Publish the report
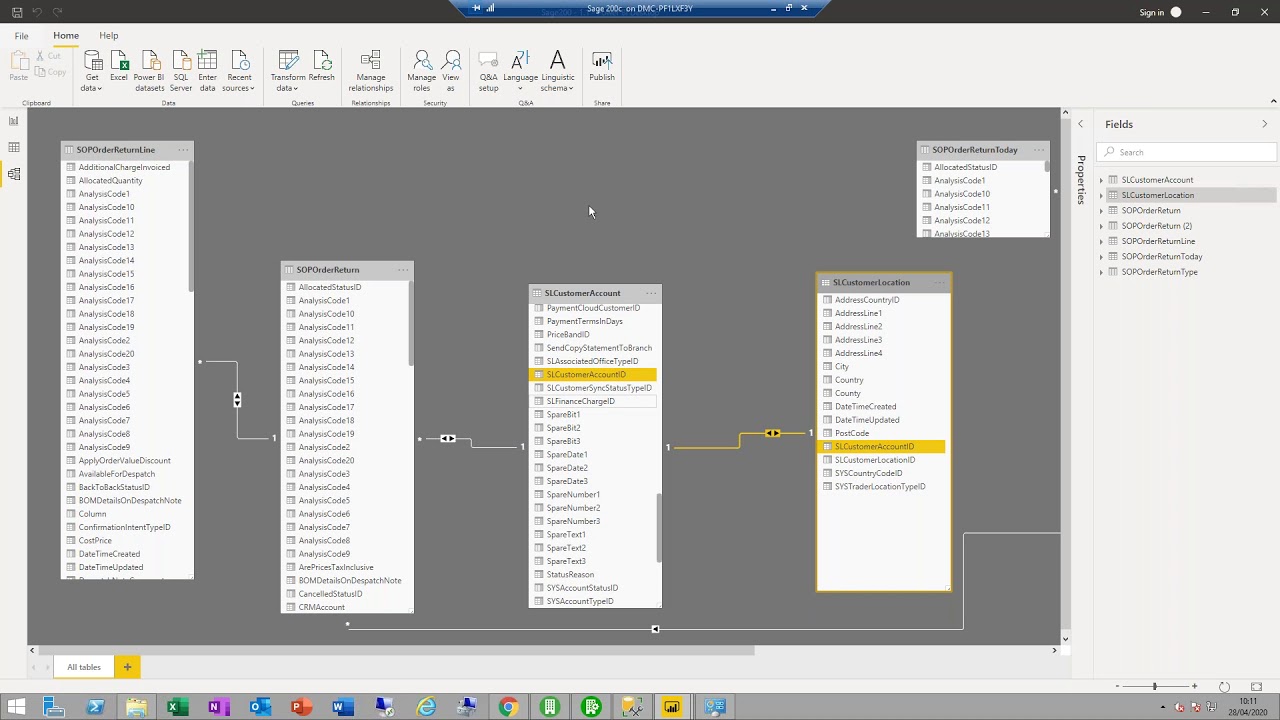 click(x=602, y=66)
